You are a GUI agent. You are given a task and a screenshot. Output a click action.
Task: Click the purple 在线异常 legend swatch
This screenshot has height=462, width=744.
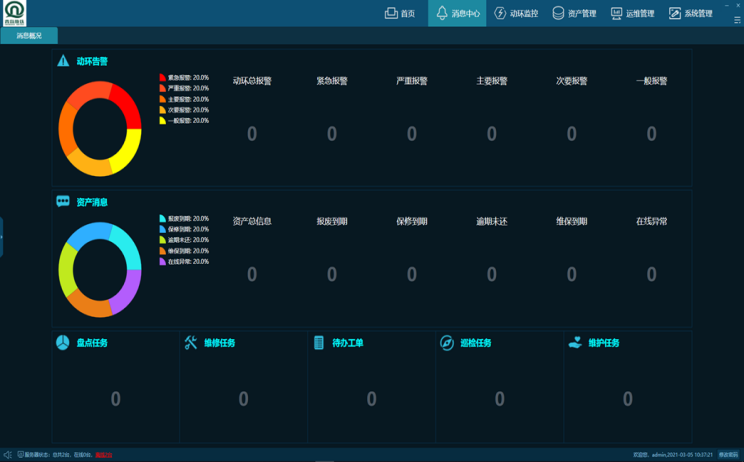coord(162,262)
